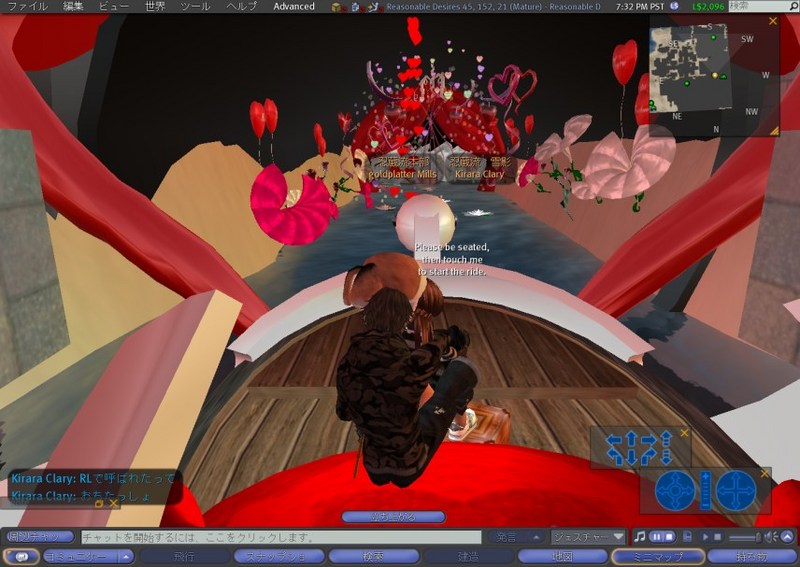Pause the music stream
The height and width of the screenshot is (567, 800).
(x=657, y=537)
